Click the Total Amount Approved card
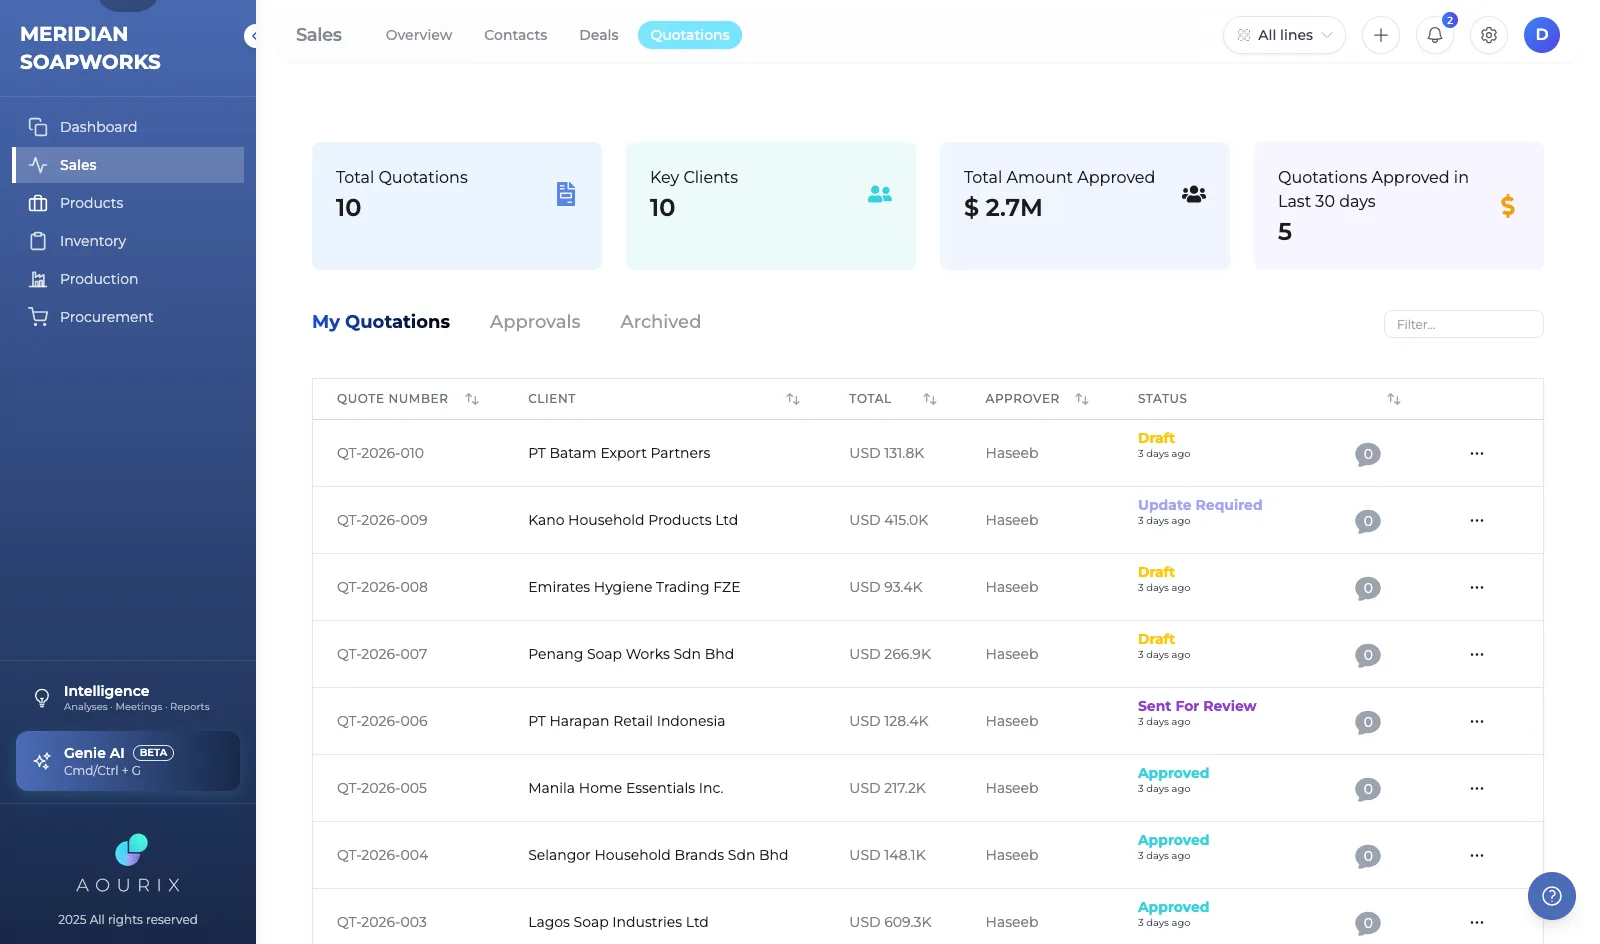The height and width of the screenshot is (944, 1600). pyautogui.click(x=1085, y=206)
